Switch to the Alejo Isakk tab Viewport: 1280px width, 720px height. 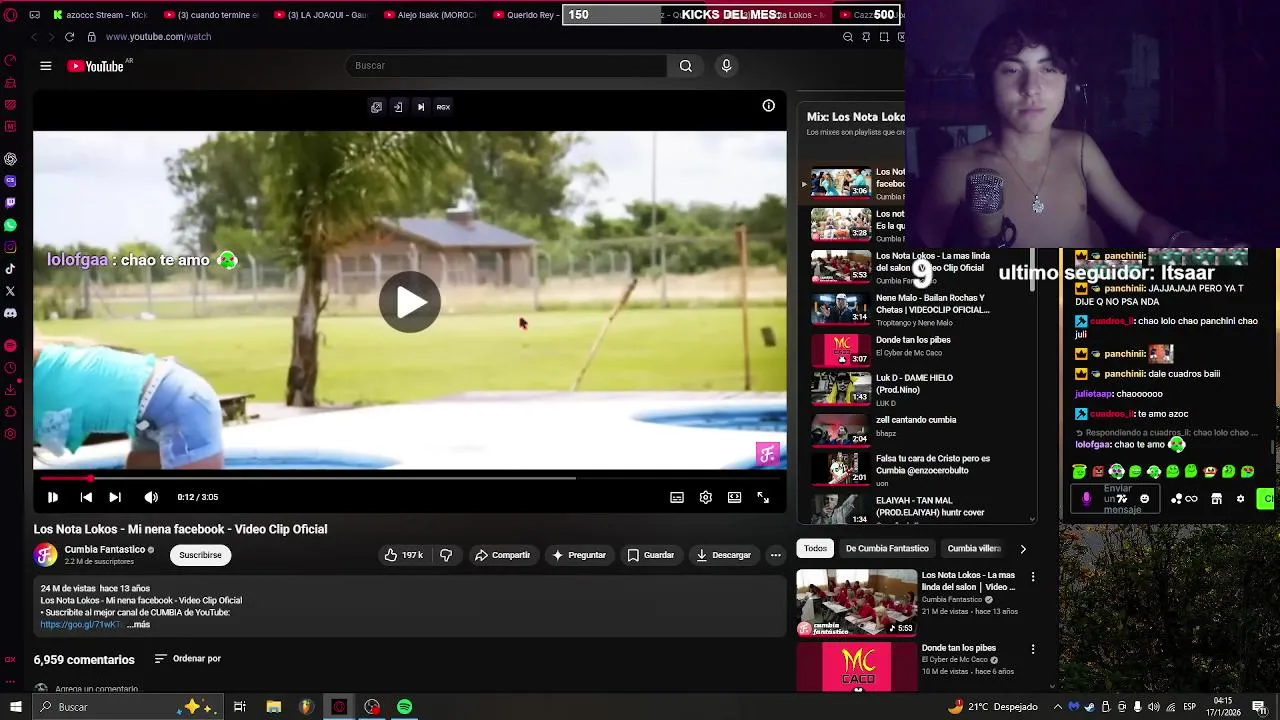point(430,15)
